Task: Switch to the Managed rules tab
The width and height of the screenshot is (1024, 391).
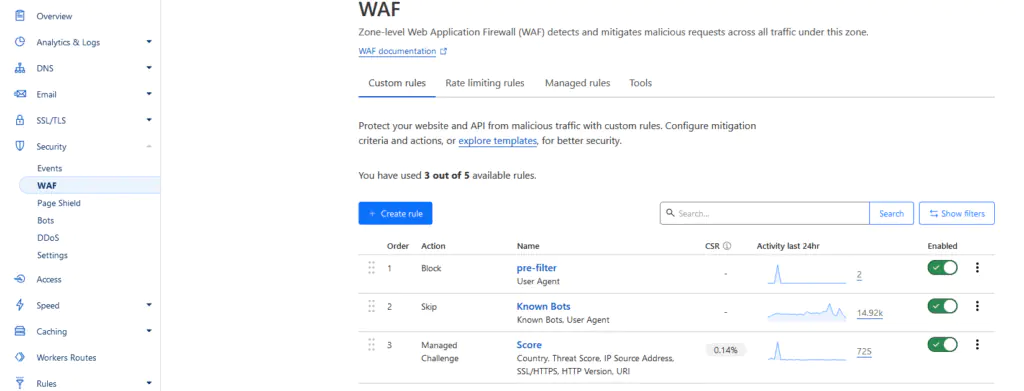Action: point(577,83)
